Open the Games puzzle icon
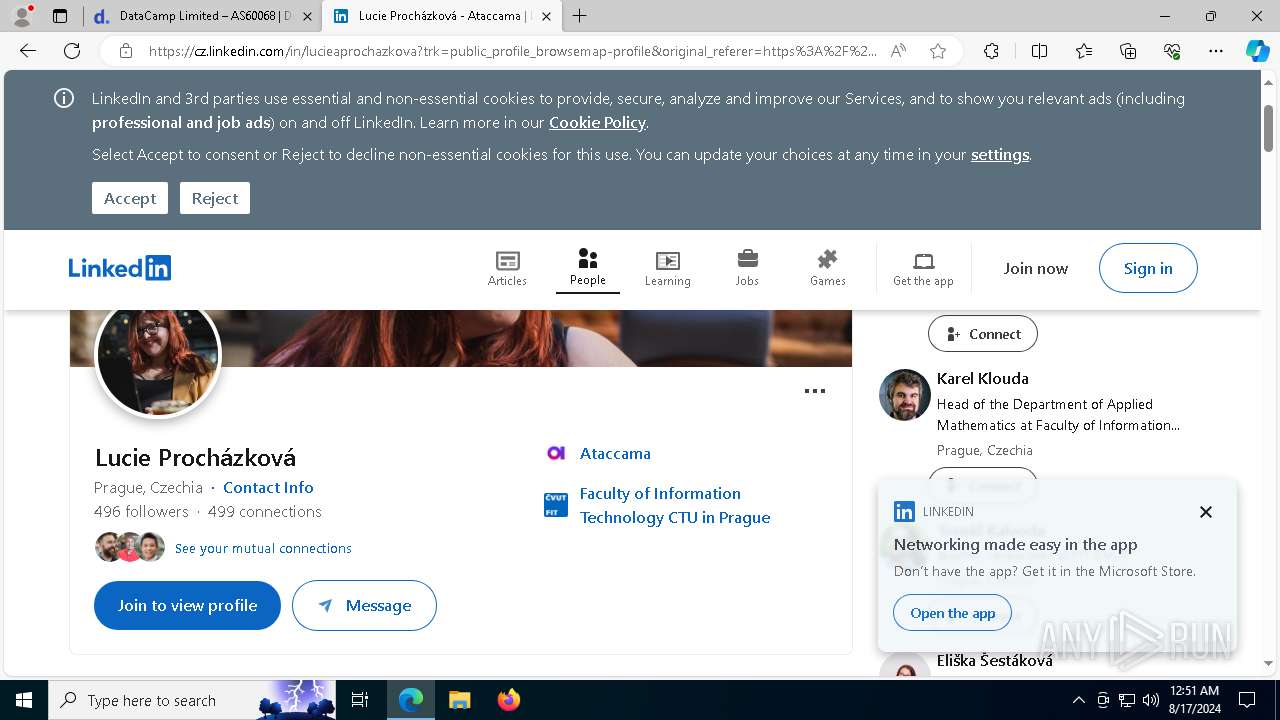Image resolution: width=1280 pixels, height=720 pixels. click(x=827, y=268)
